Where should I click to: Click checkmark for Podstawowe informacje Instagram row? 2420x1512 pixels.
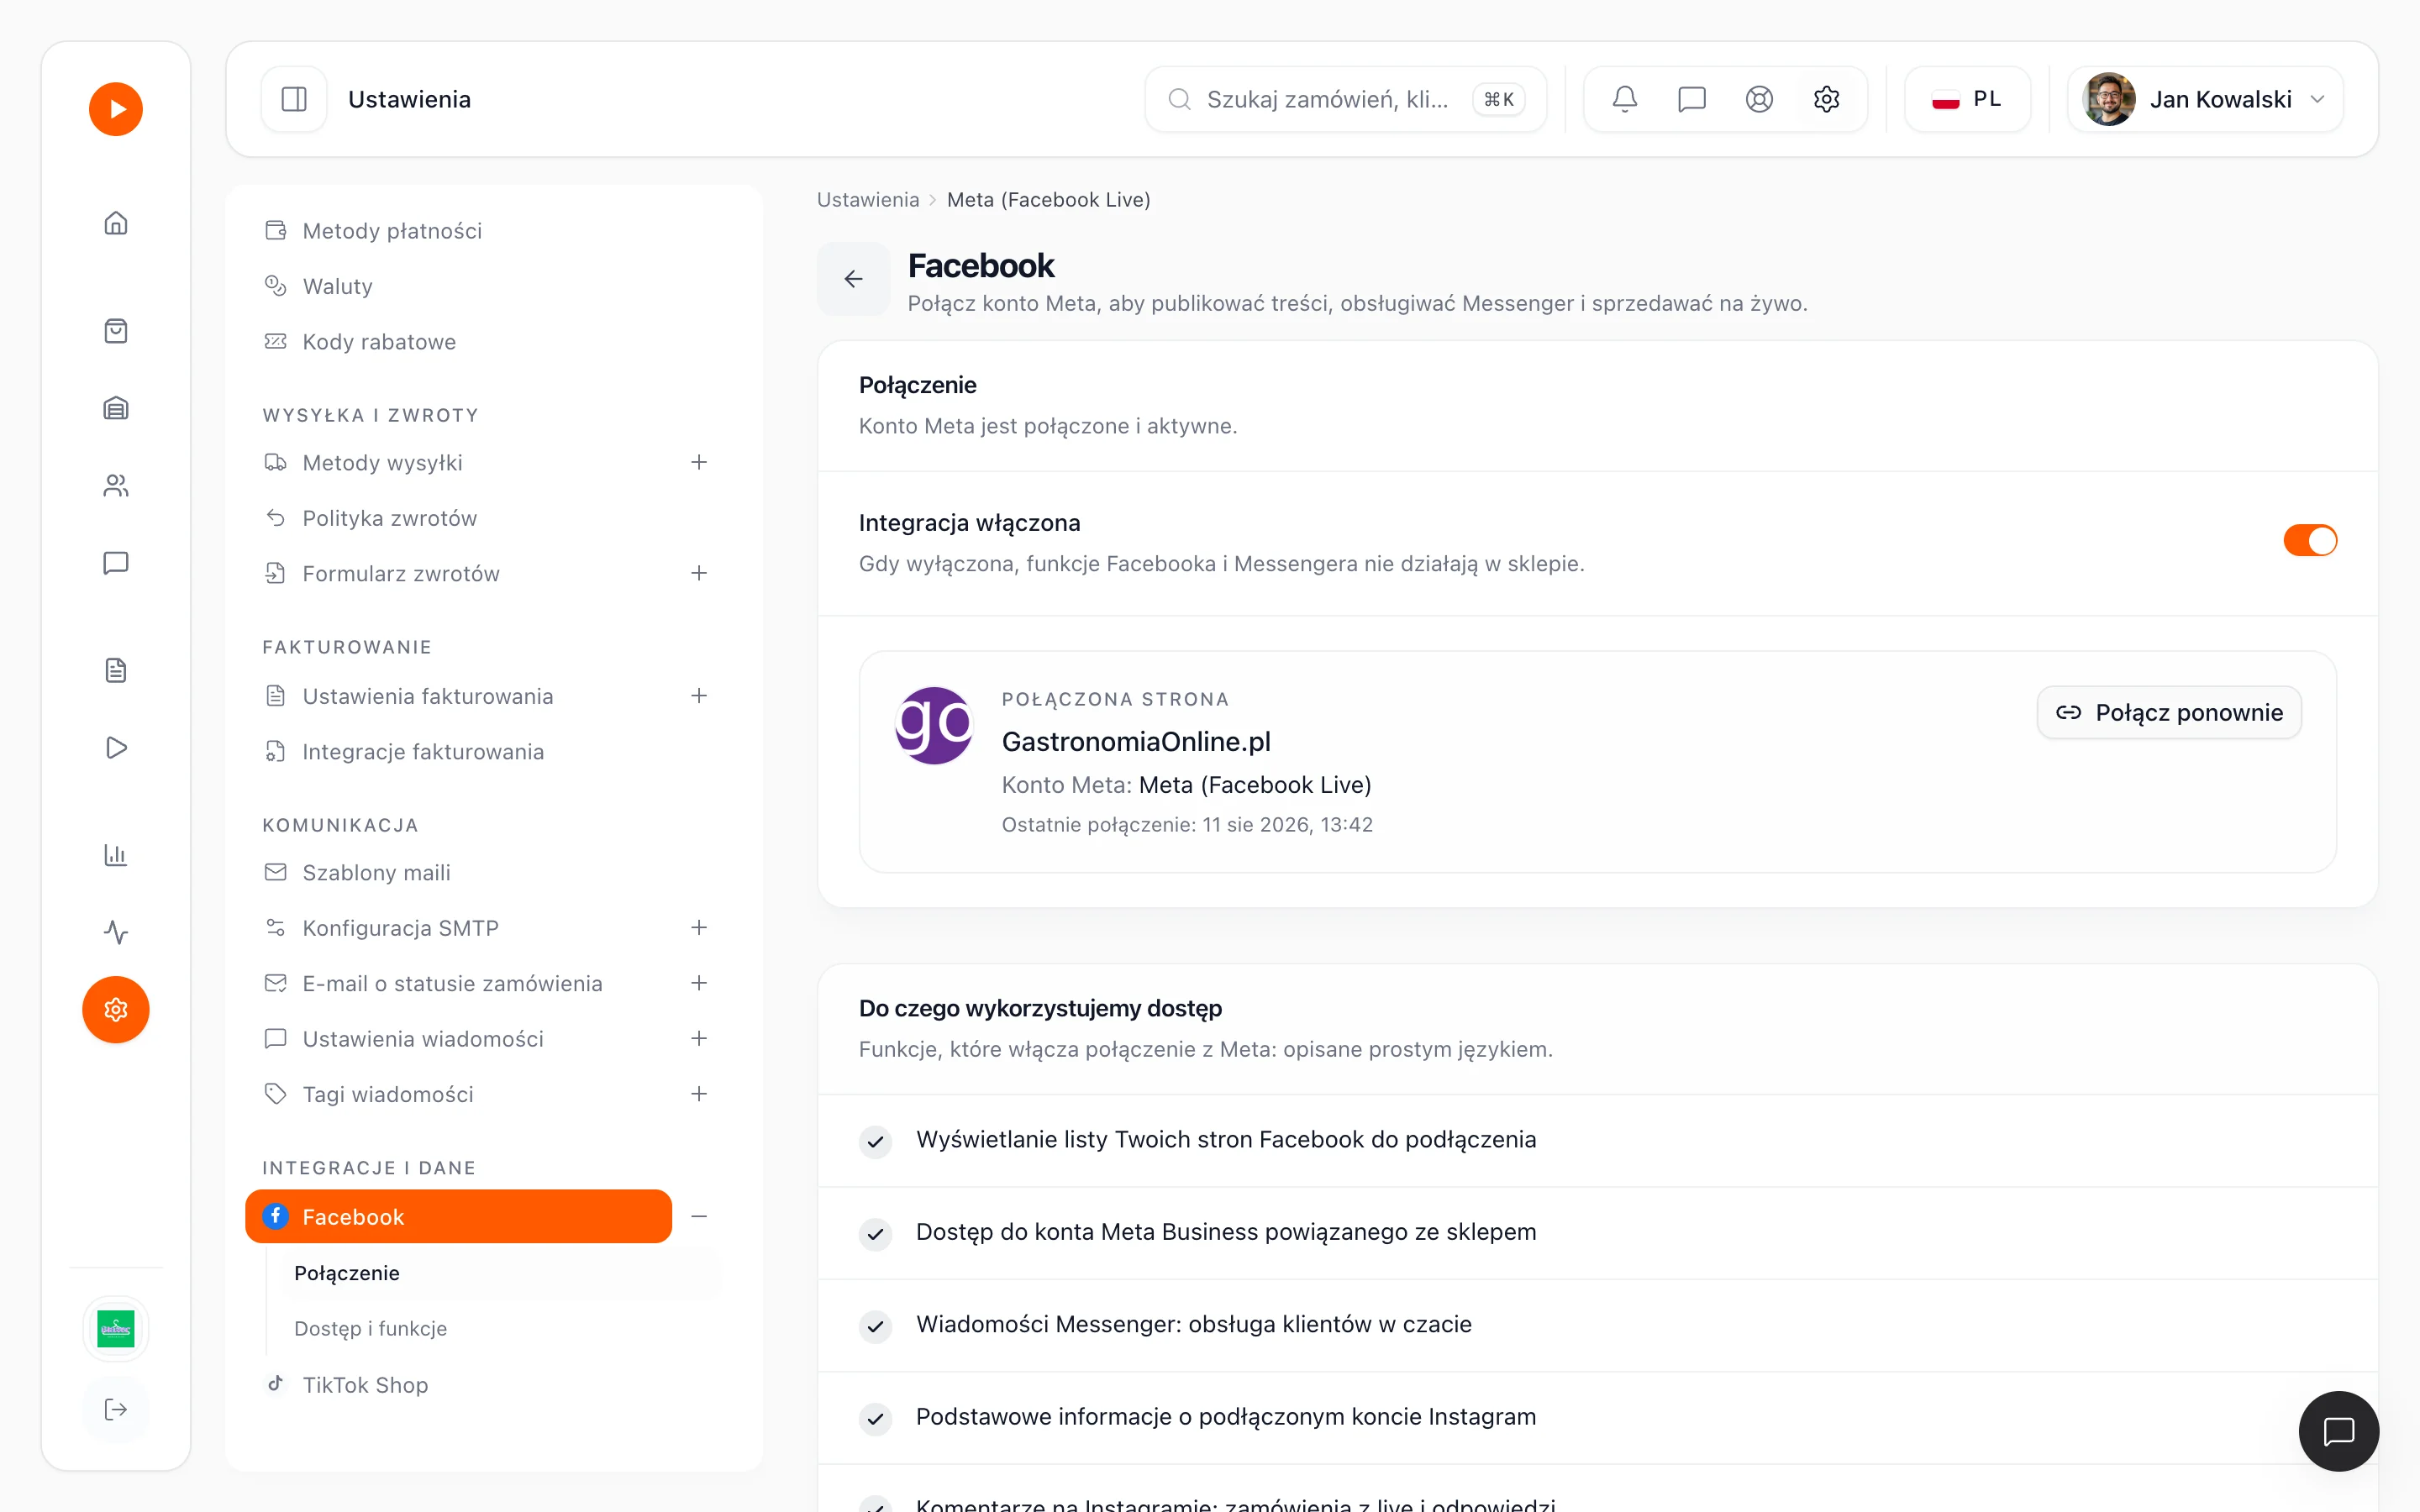tap(875, 1418)
